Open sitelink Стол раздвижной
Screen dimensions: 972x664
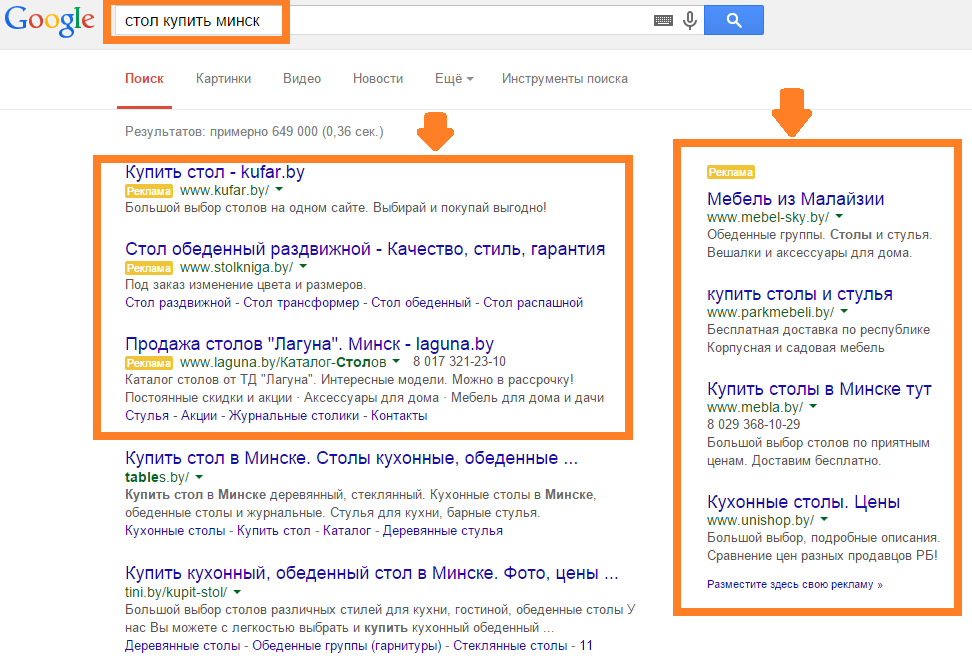(x=178, y=303)
